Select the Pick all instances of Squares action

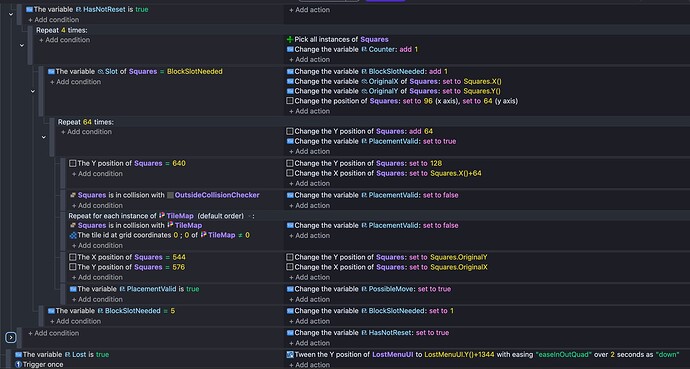coord(338,40)
